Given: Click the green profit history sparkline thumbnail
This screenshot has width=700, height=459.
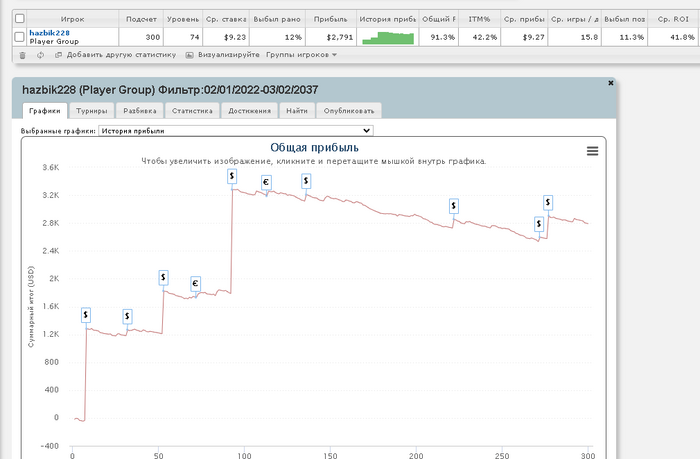Looking at the screenshot, I should [x=388, y=38].
